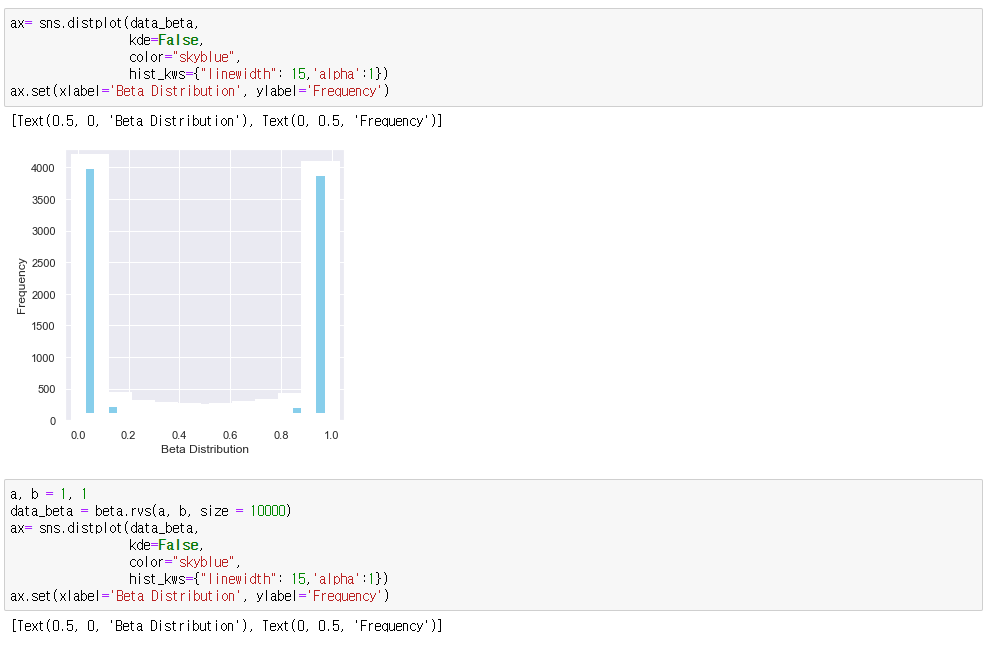Click the 0.4 tick label on the x-axis
Image resolution: width=997 pixels, height=648 pixels.
point(179,435)
